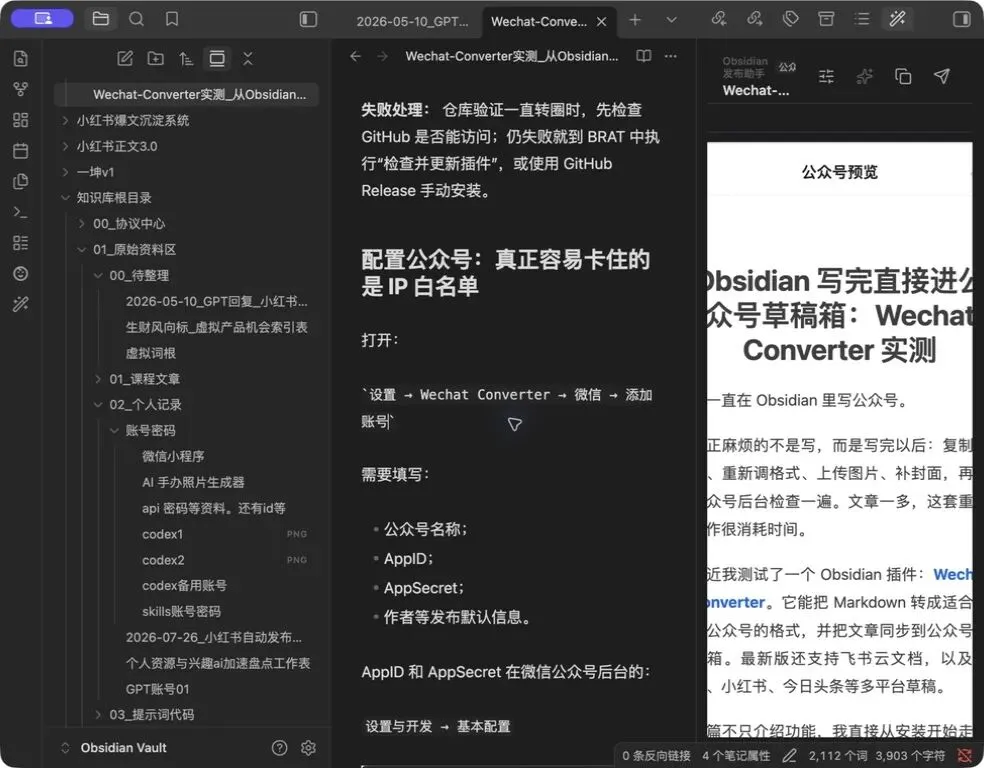This screenshot has width=984, height=768.
Task: Open help with question mark icon
Action: pos(279,747)
